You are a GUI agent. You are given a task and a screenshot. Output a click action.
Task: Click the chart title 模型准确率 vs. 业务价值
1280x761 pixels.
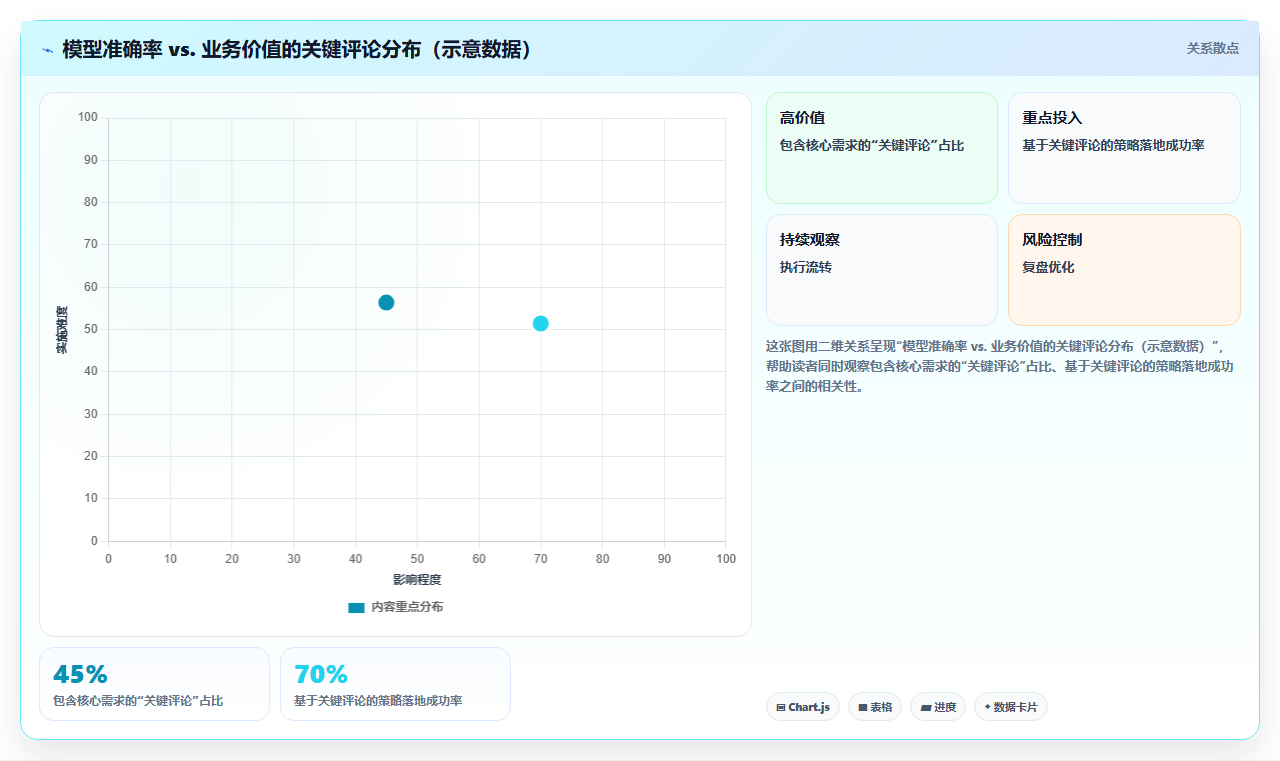(297, 49)
